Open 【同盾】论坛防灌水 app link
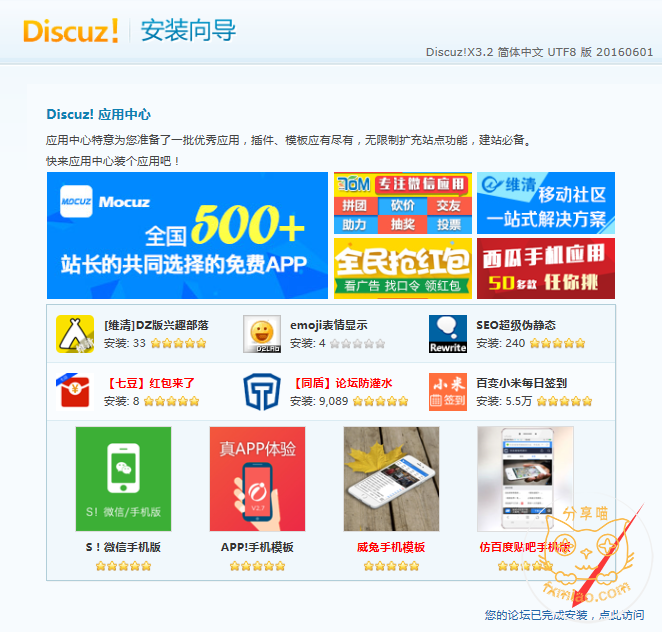662x632 pixels. point(342,383)
